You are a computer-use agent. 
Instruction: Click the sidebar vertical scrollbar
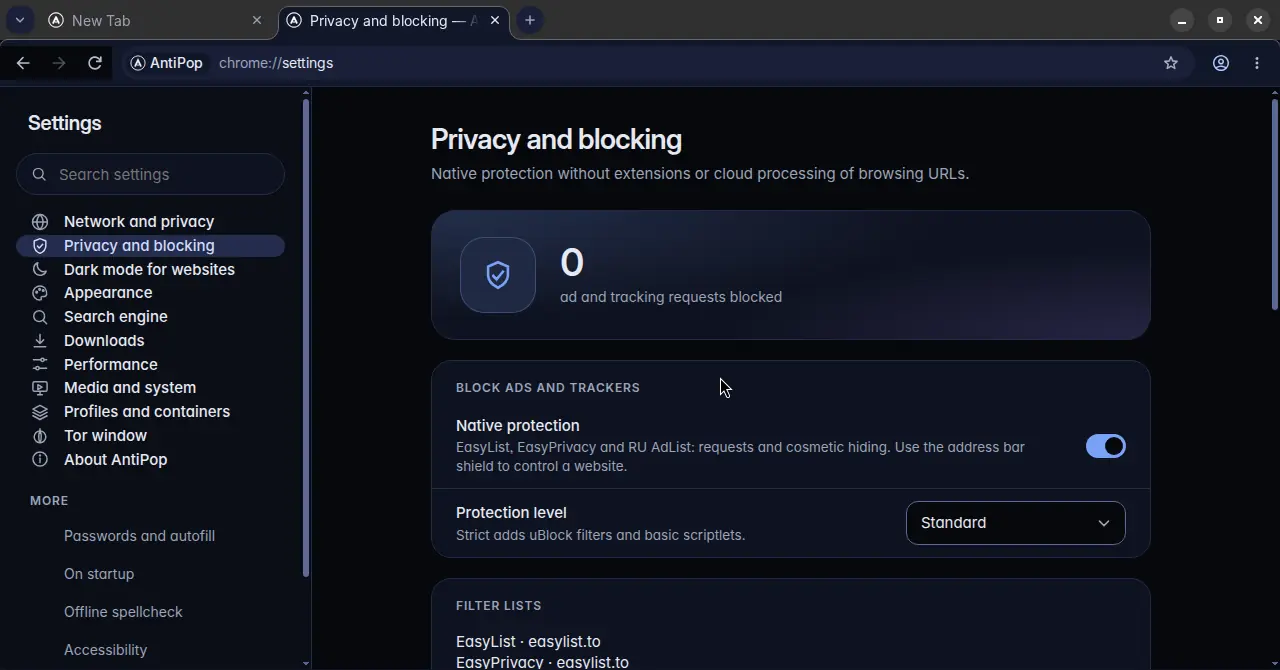point(305,338)
